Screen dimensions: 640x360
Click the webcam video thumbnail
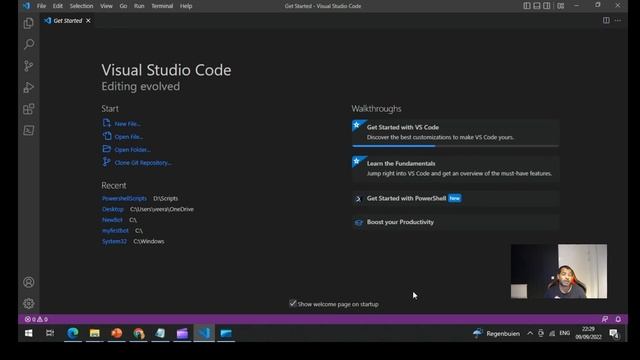coord(559,271)
